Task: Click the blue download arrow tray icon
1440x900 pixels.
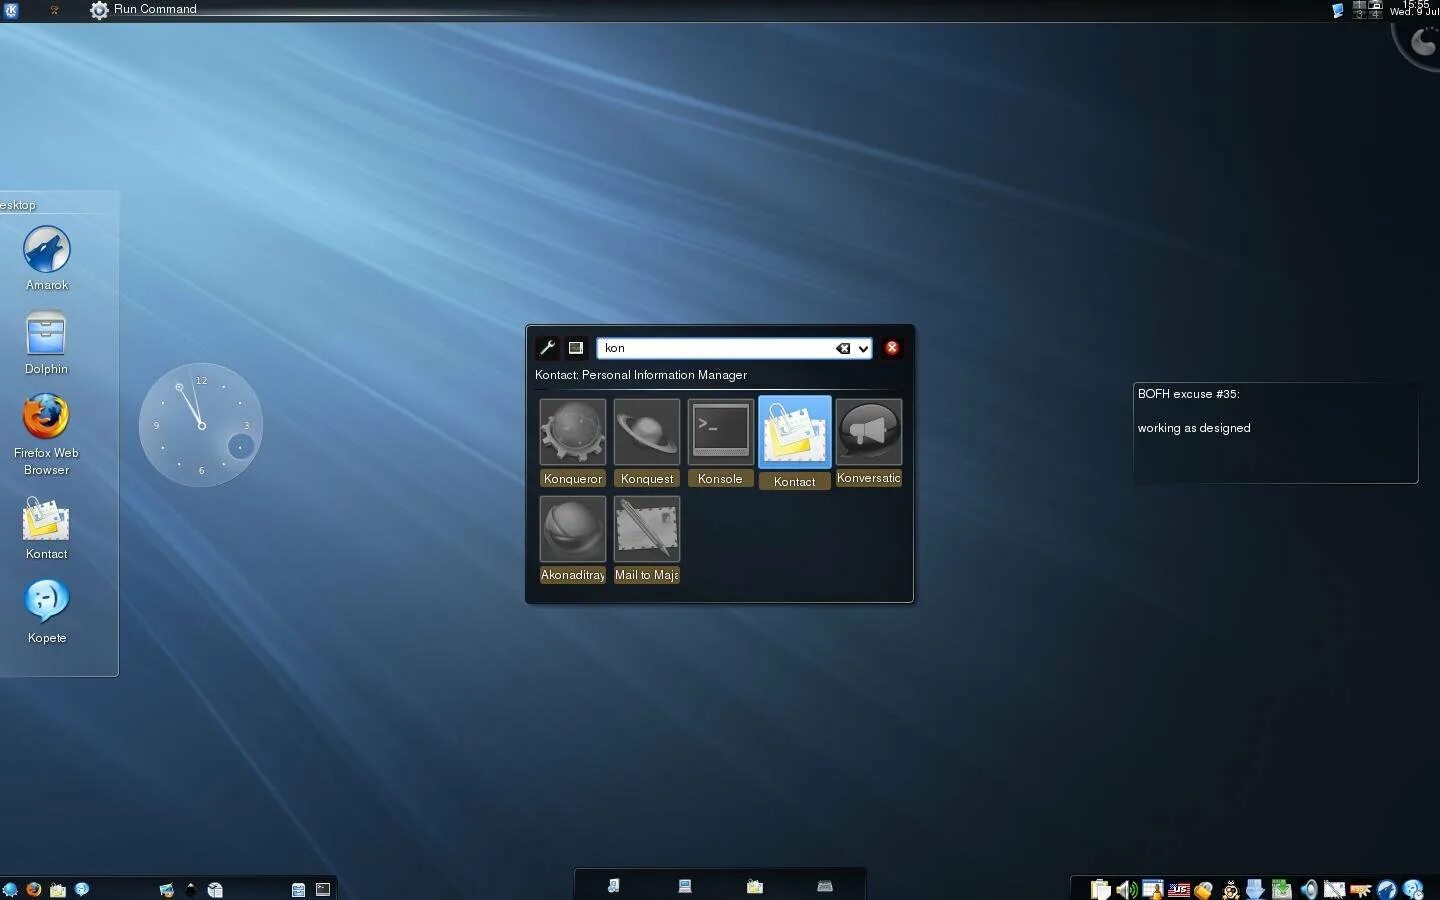Action: (1256, 889)
